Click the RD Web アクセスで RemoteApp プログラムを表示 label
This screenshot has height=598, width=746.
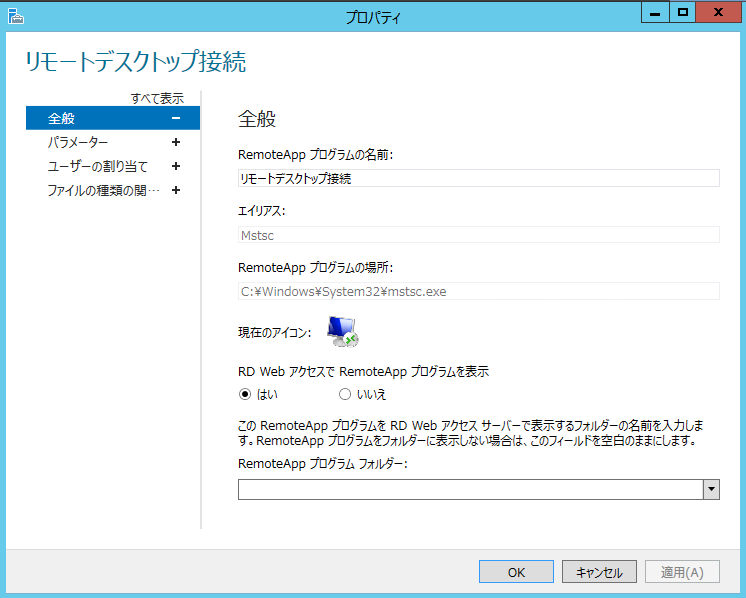tap(363, 372)
